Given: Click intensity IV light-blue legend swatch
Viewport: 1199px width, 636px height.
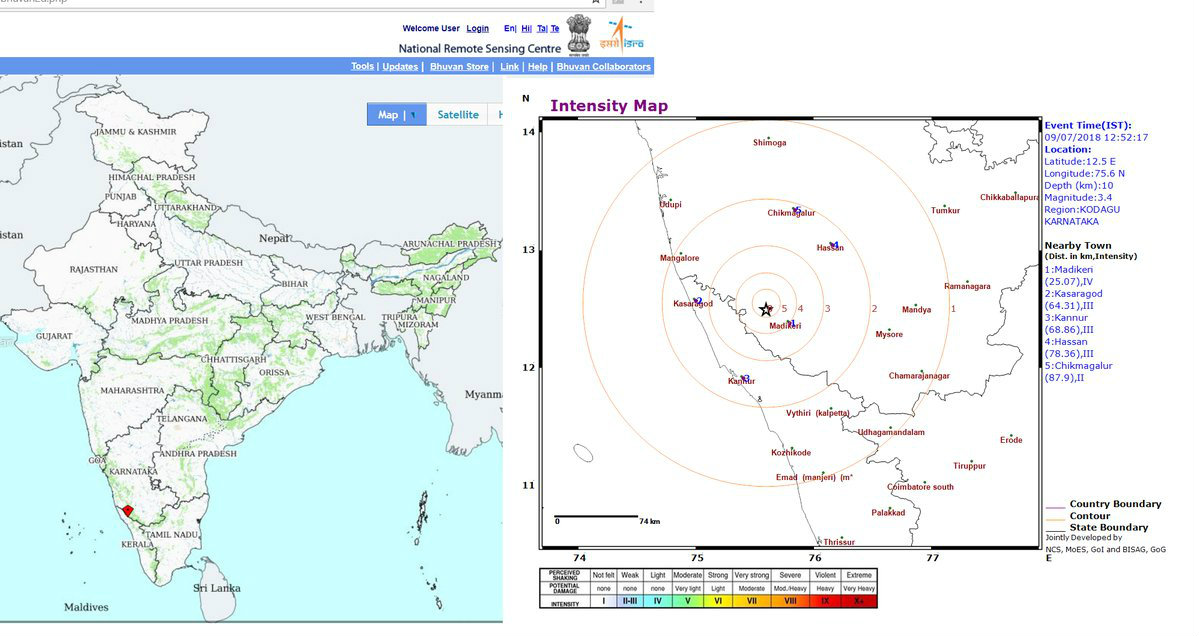Looking at the screenshot, I should [658, 602].
